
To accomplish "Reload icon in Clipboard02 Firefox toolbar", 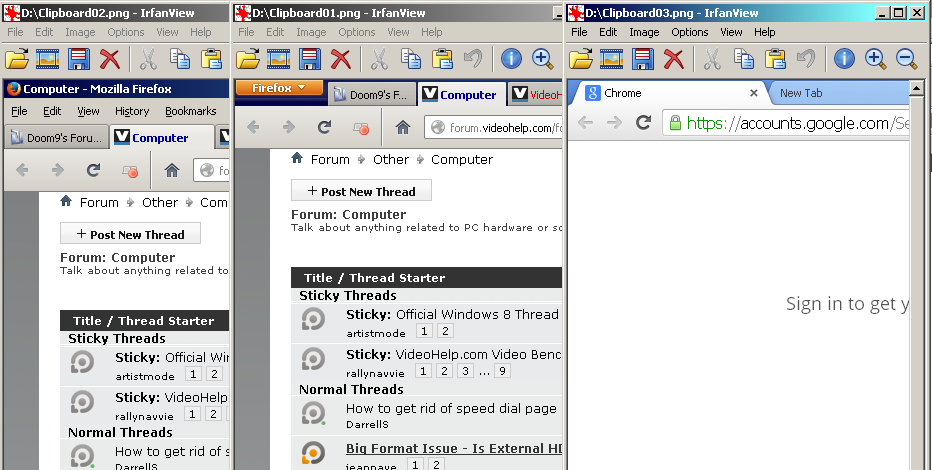I will coord(93,171).
